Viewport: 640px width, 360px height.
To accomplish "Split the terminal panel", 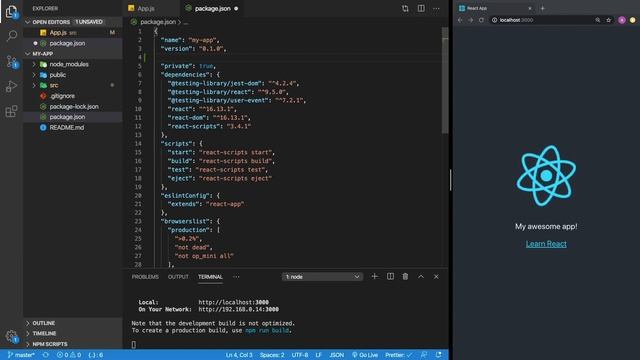I will coord(390,276).
